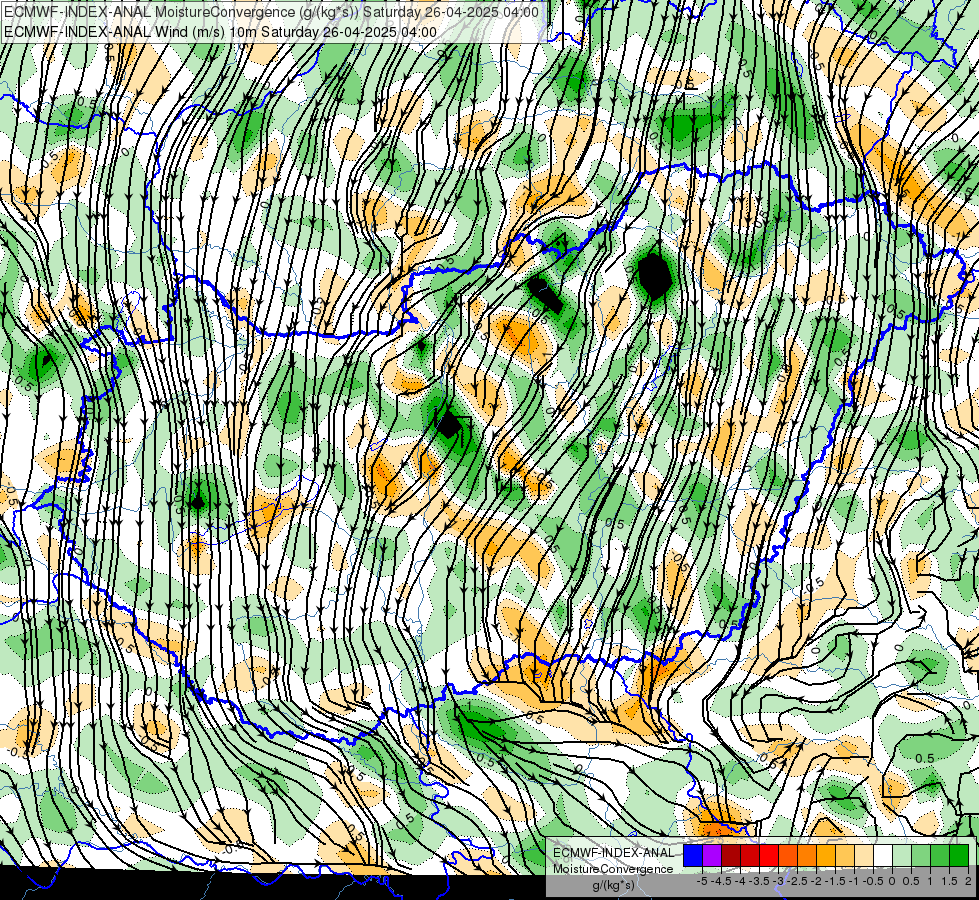Click the '-3.5' legend scale value

coord(759,881)
